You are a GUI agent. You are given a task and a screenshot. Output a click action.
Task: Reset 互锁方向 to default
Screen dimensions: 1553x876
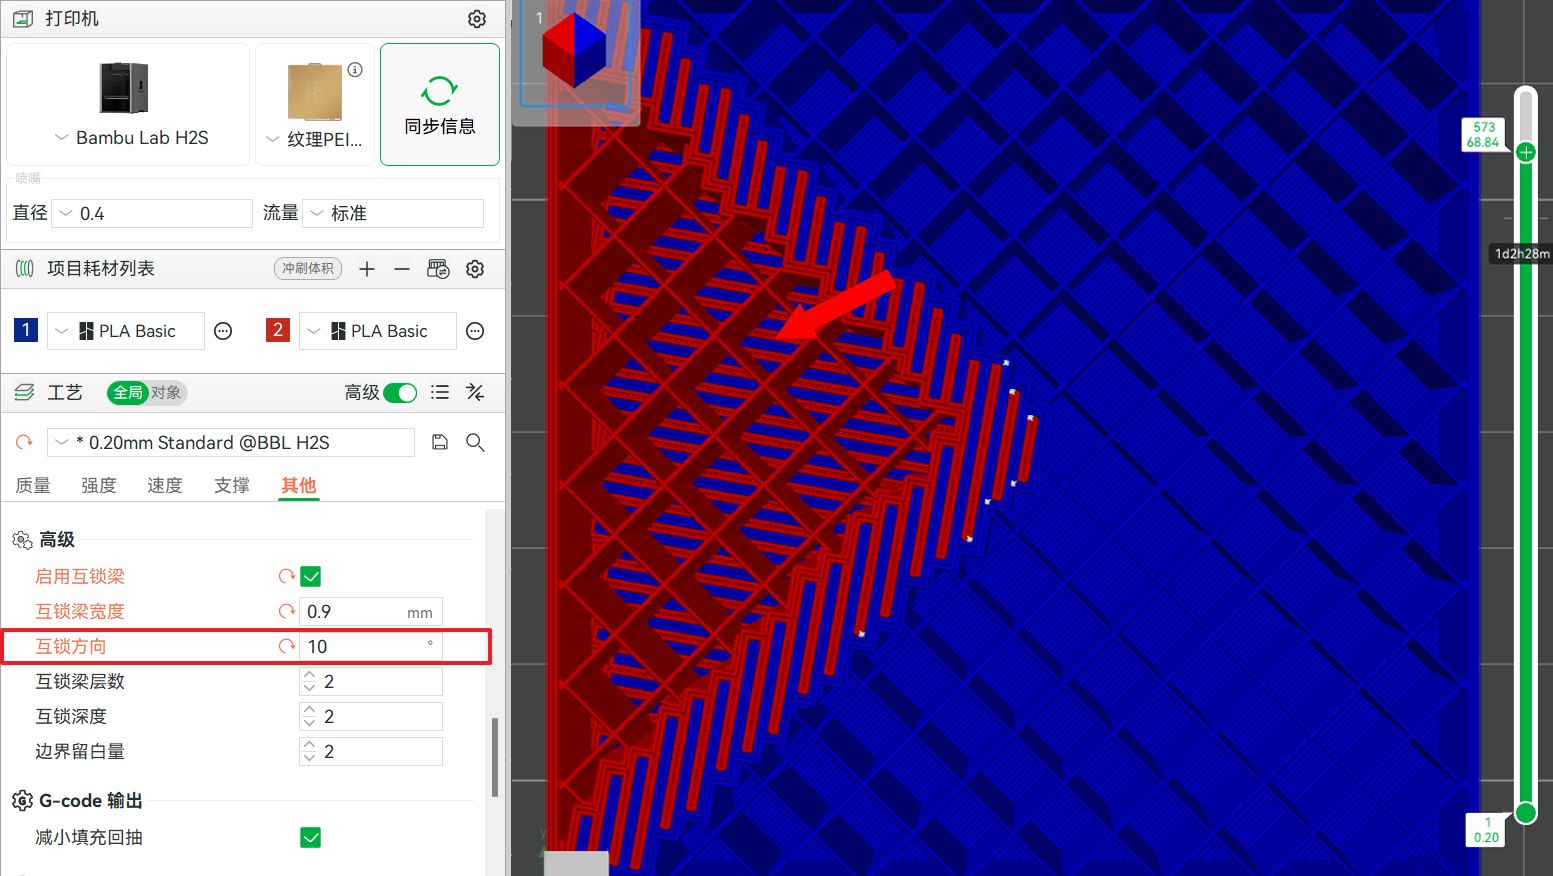(x=287, y=646)
